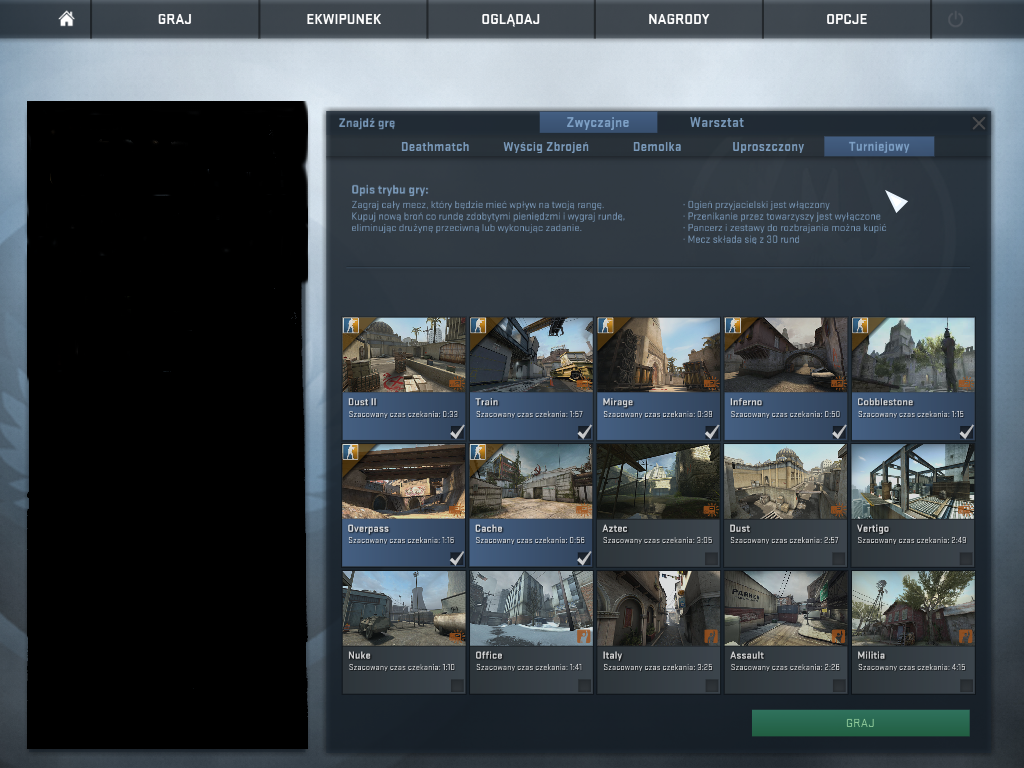The width and height of the screenshot is (1024, 768).
Task: Click the CS:GO badge on Dust II
Action: [351, 325]
